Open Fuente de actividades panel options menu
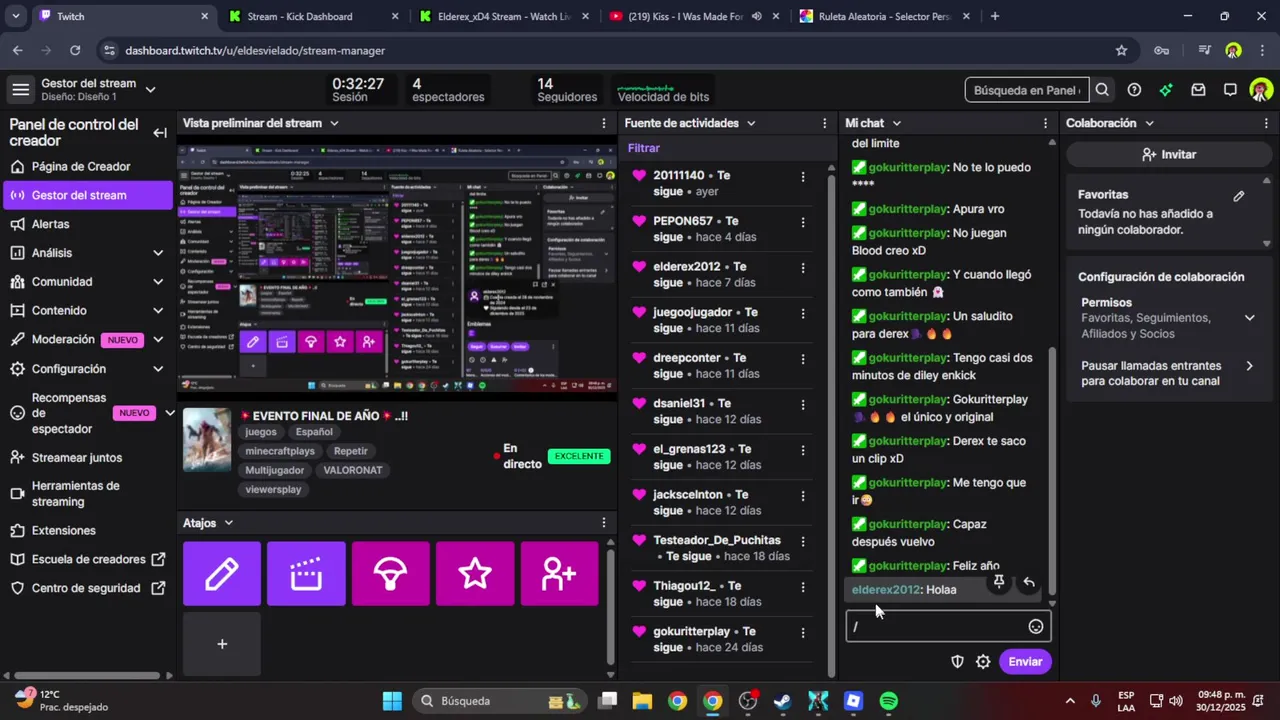The image size is (1280, 720). [825, 123]
